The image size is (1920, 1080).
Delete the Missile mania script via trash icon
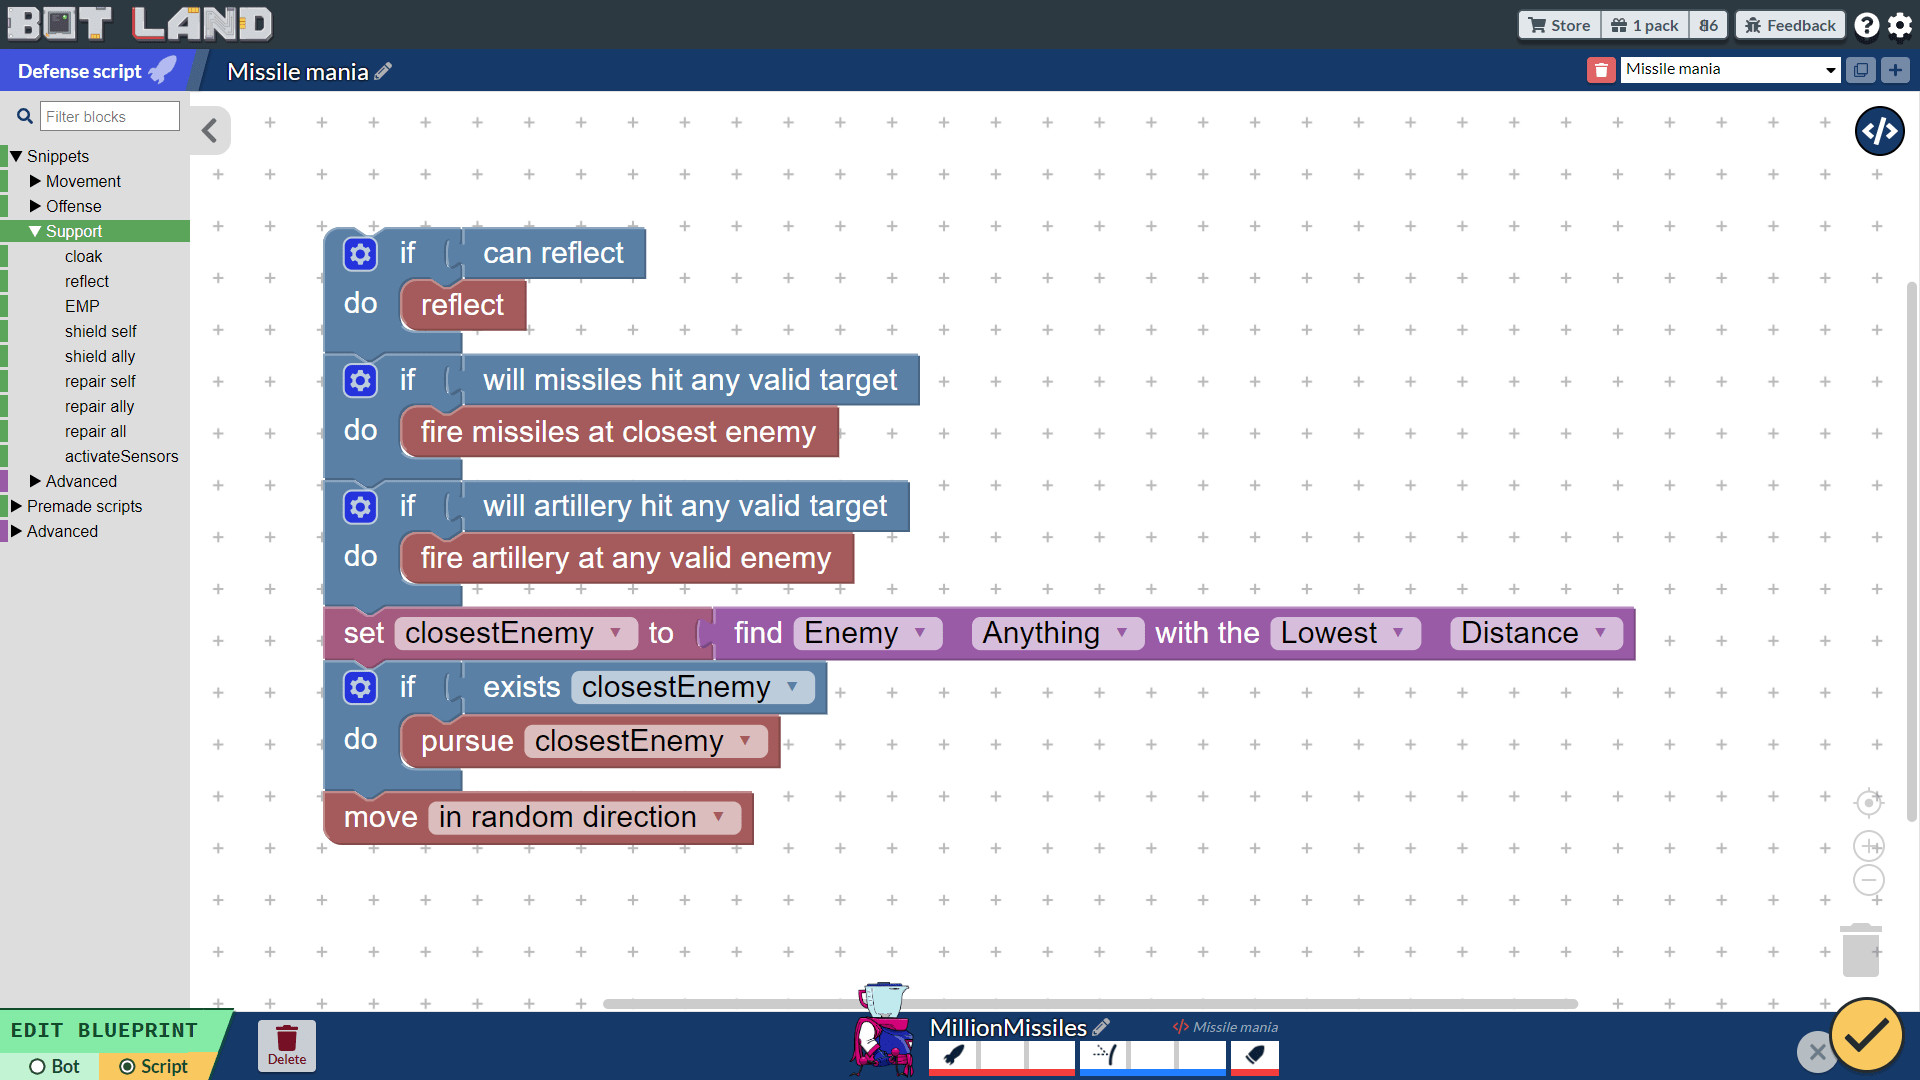click(x=1601, y=70)
